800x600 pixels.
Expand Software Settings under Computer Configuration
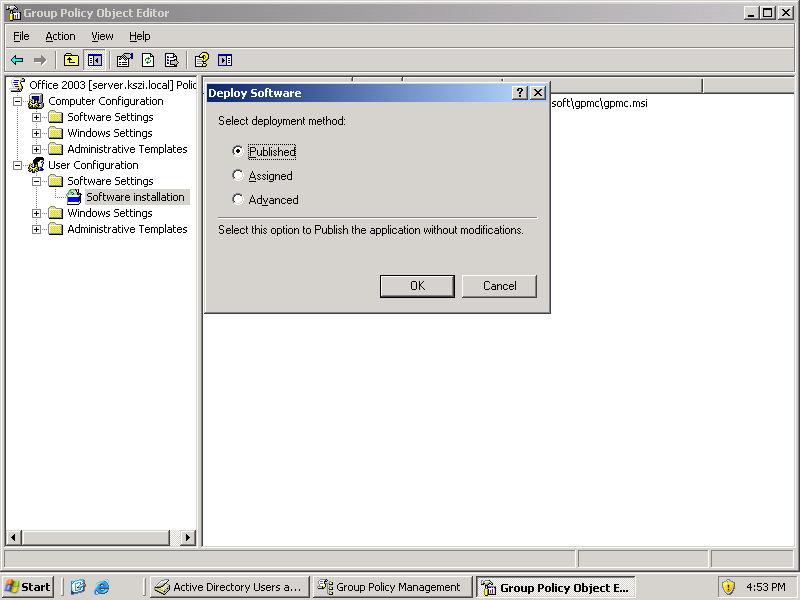coord(36,117)
